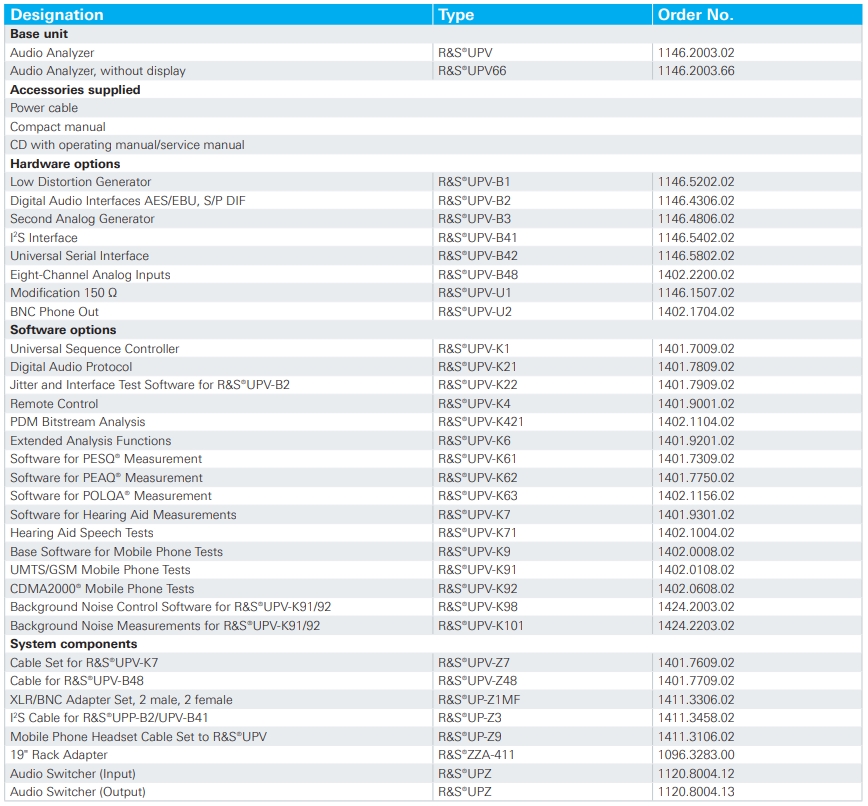Select "PDM Bitstream Analysis" designation
Viewport: 868px width, 806px height.
pos(78,422)
